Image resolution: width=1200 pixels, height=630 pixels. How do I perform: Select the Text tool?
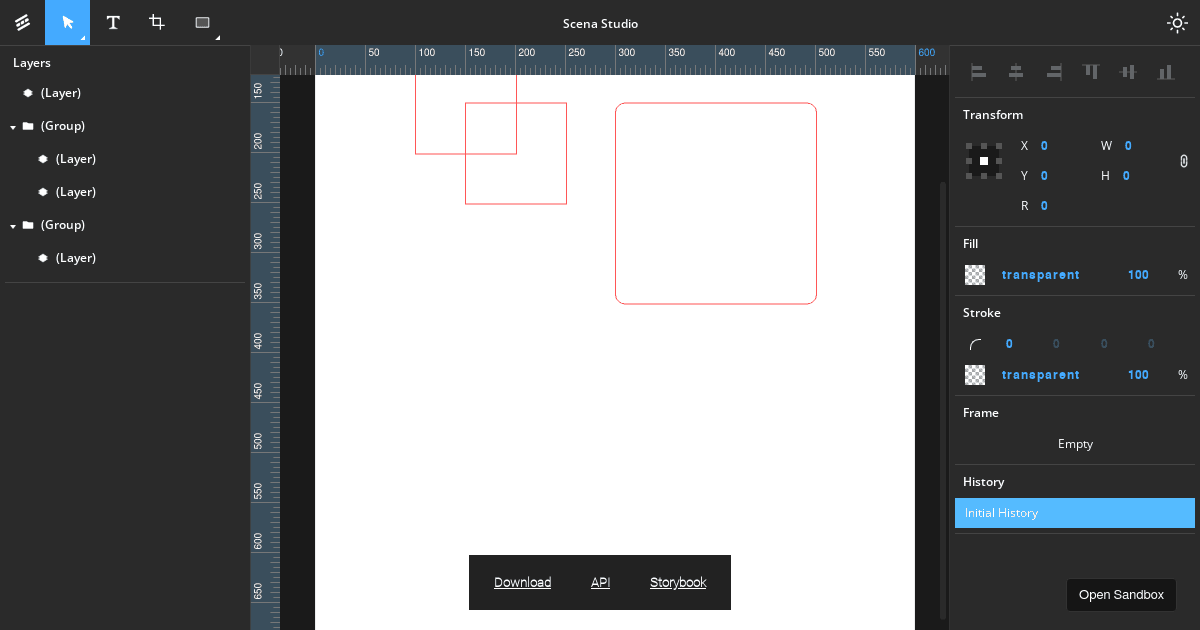pos(112,22)
